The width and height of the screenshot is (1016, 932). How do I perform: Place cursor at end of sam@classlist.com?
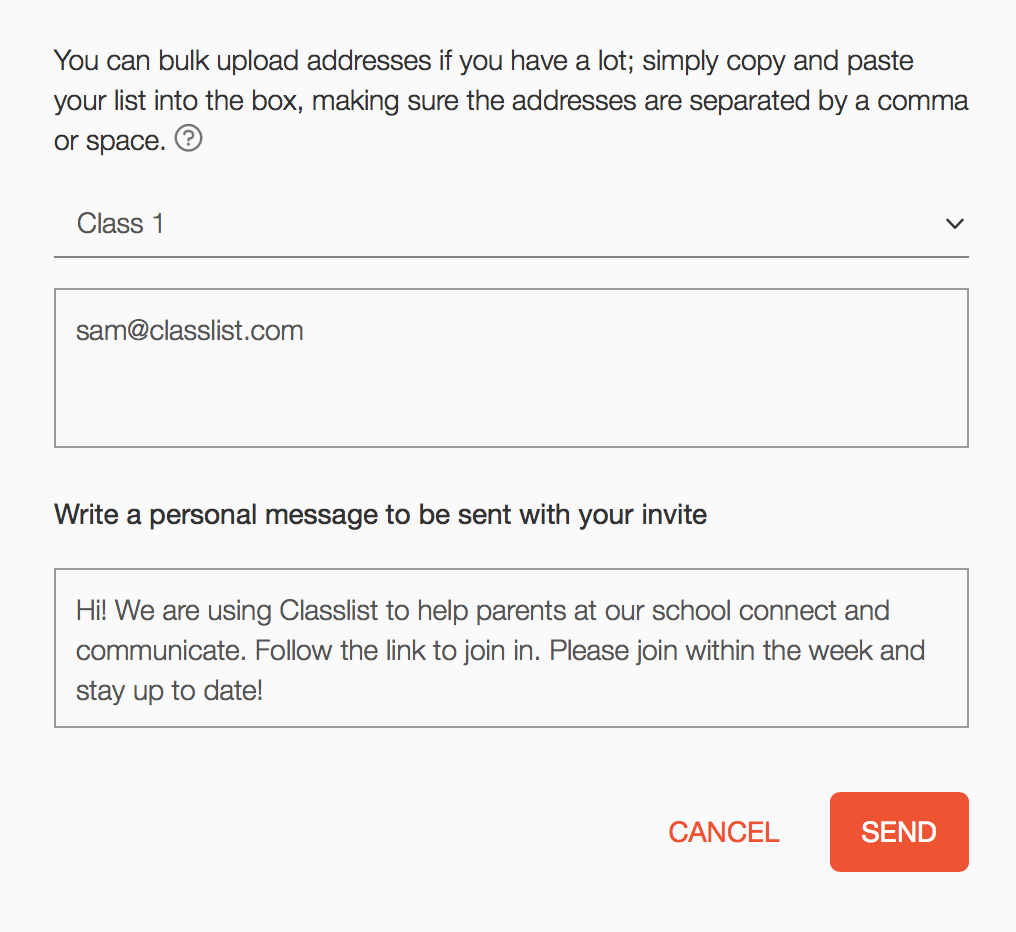[304, 331]
